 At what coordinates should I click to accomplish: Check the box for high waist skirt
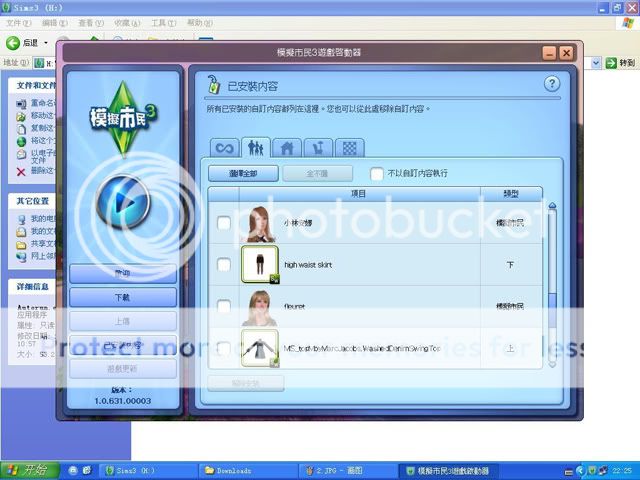[x=224, y=265]
